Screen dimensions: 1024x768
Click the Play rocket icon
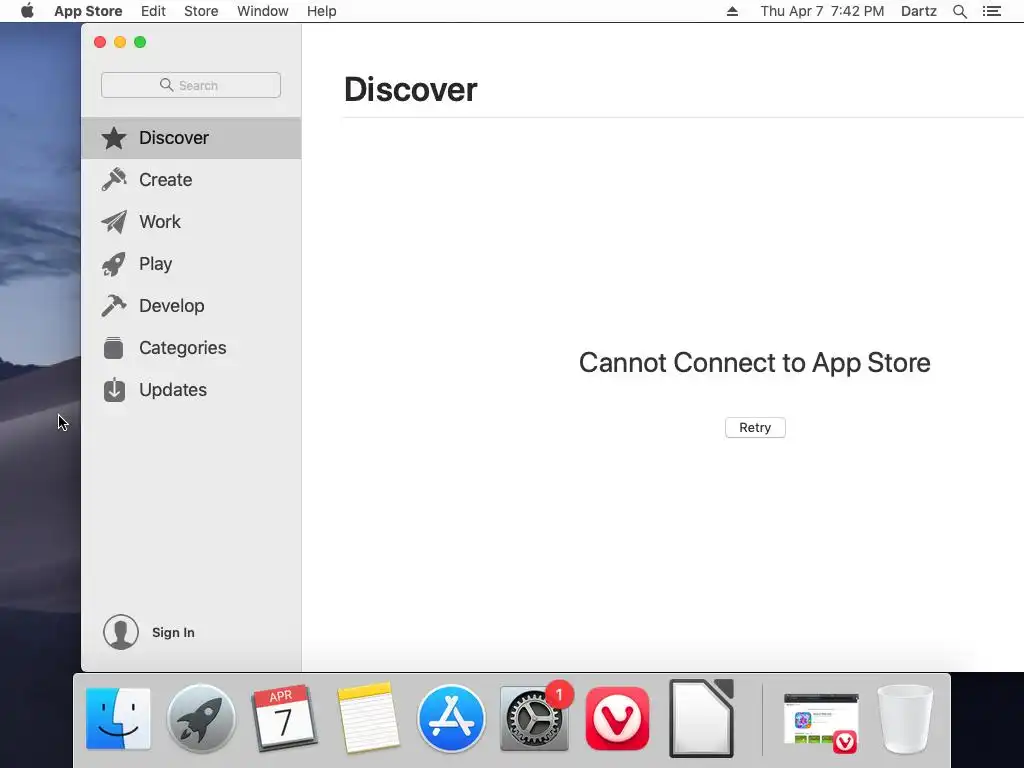(114, 264)
